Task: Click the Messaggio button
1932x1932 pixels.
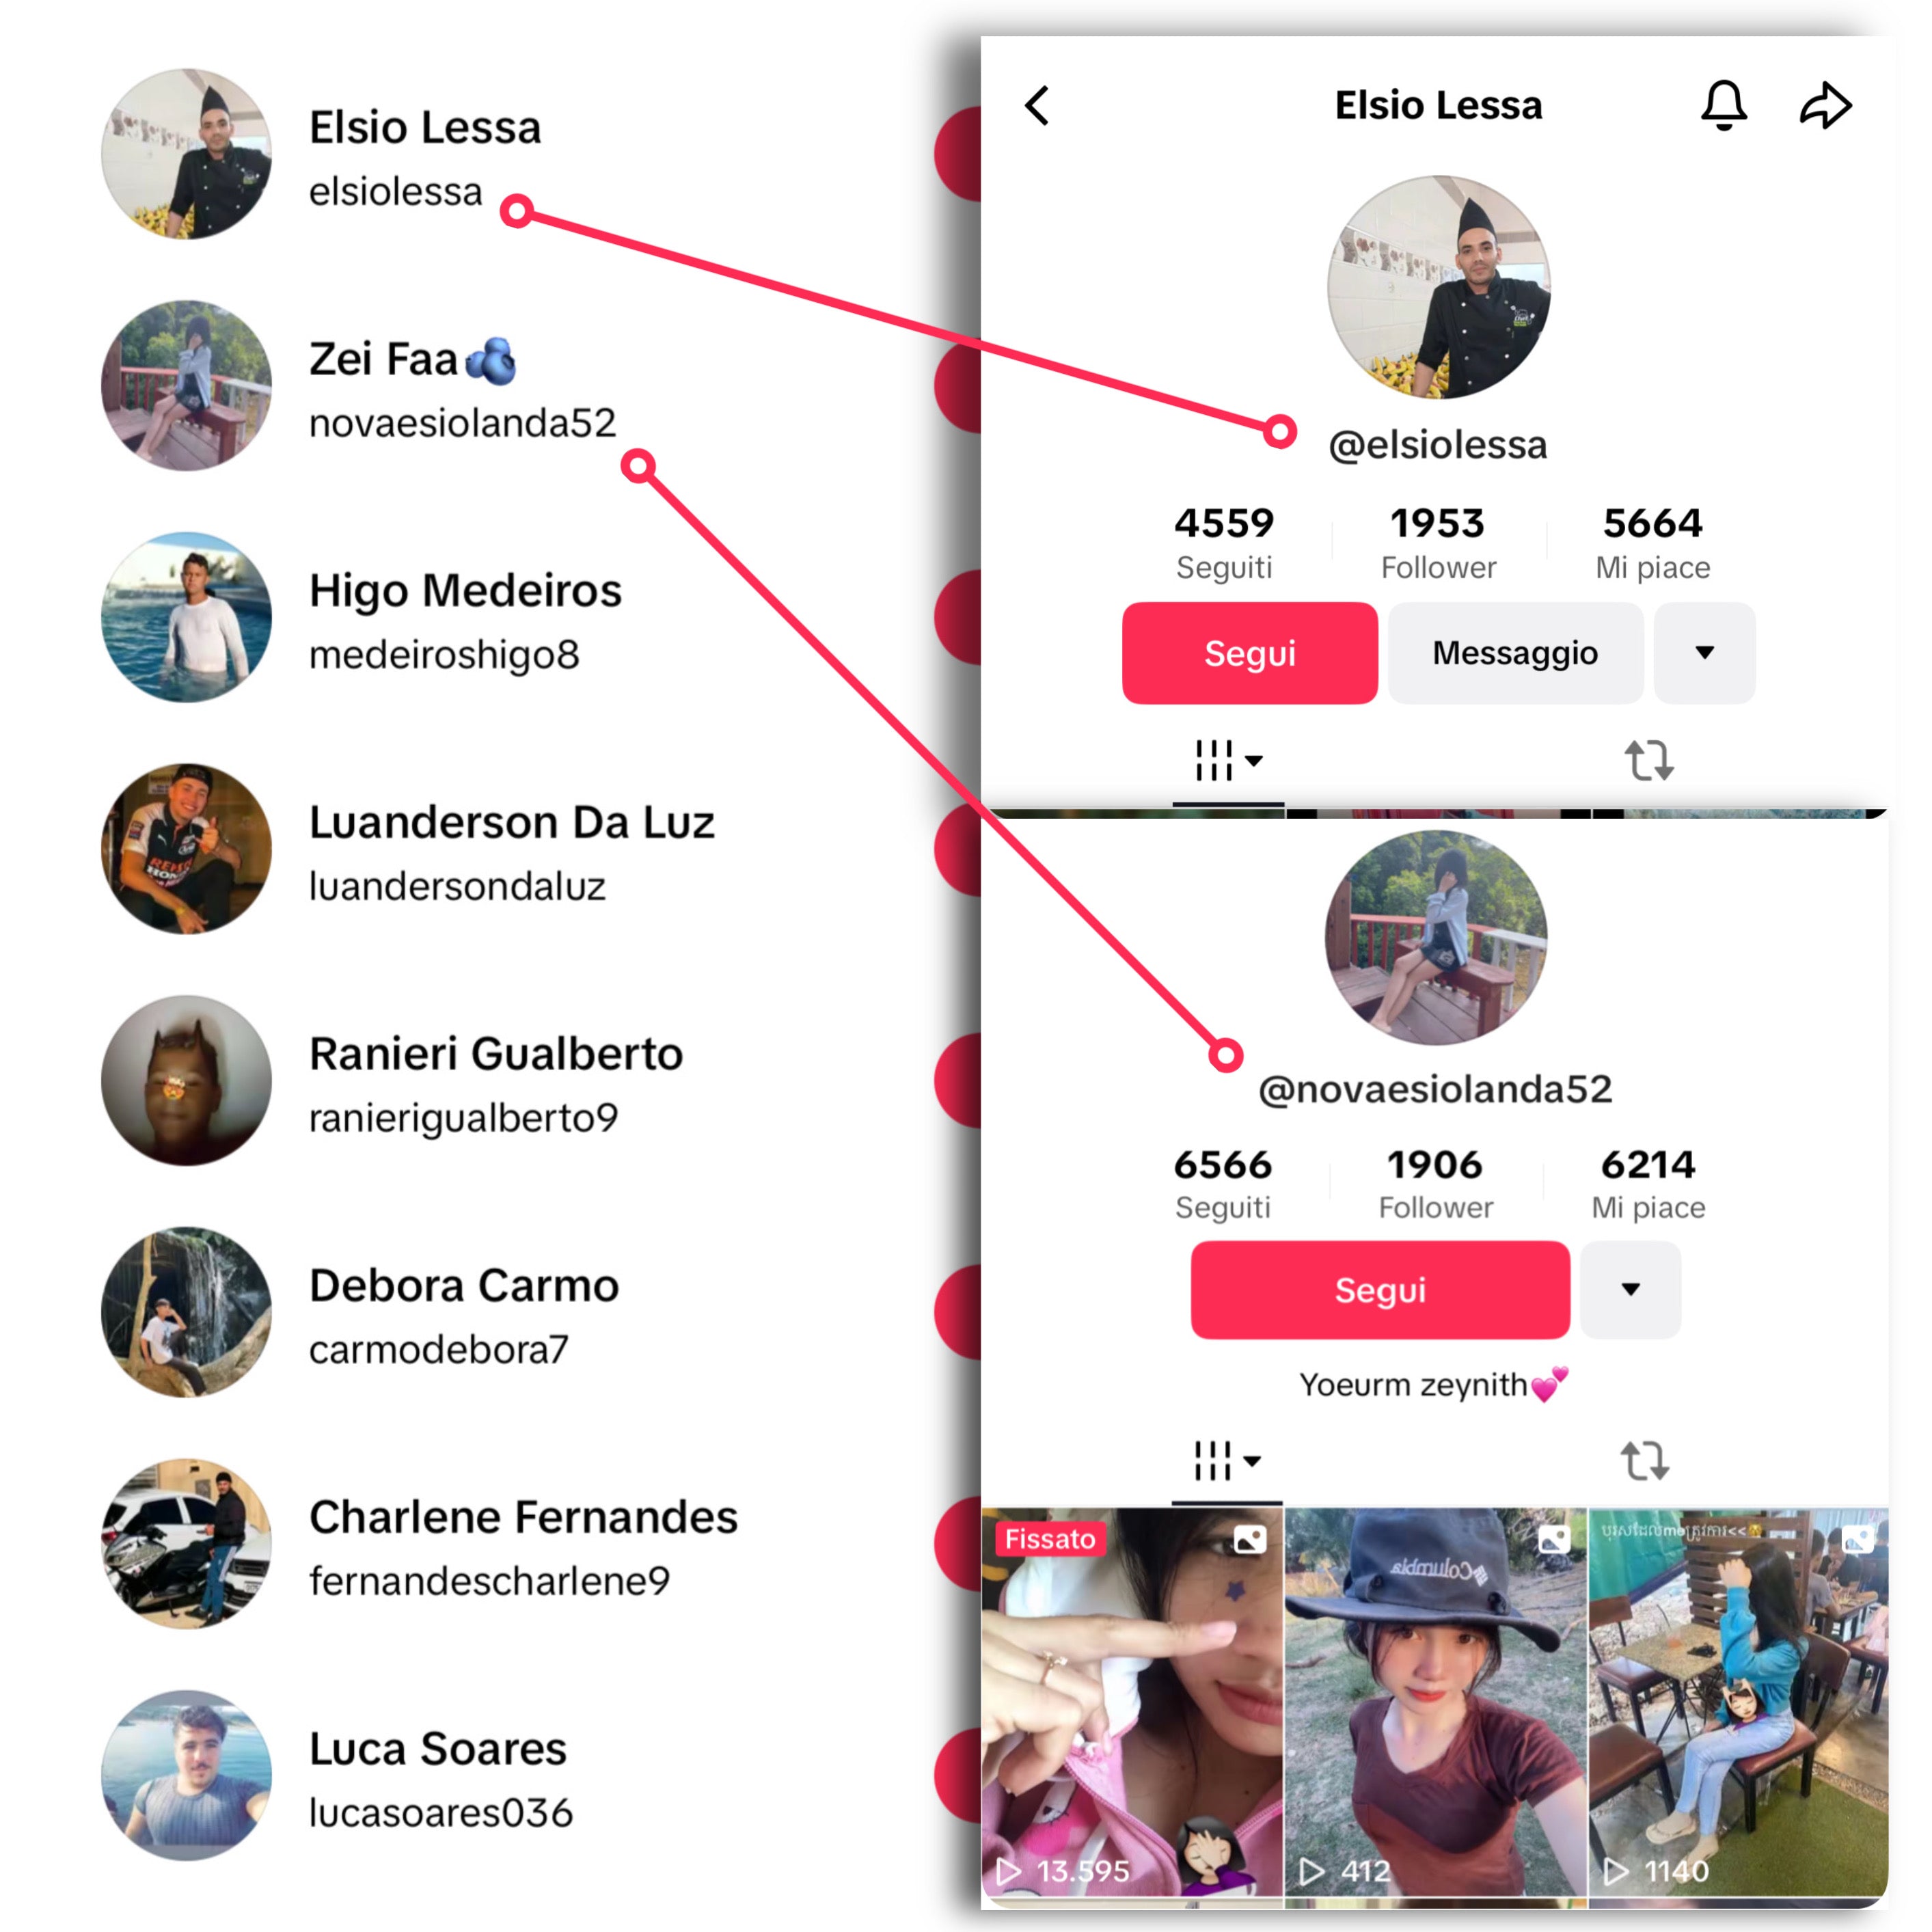Action: [x=1515, y=653]
